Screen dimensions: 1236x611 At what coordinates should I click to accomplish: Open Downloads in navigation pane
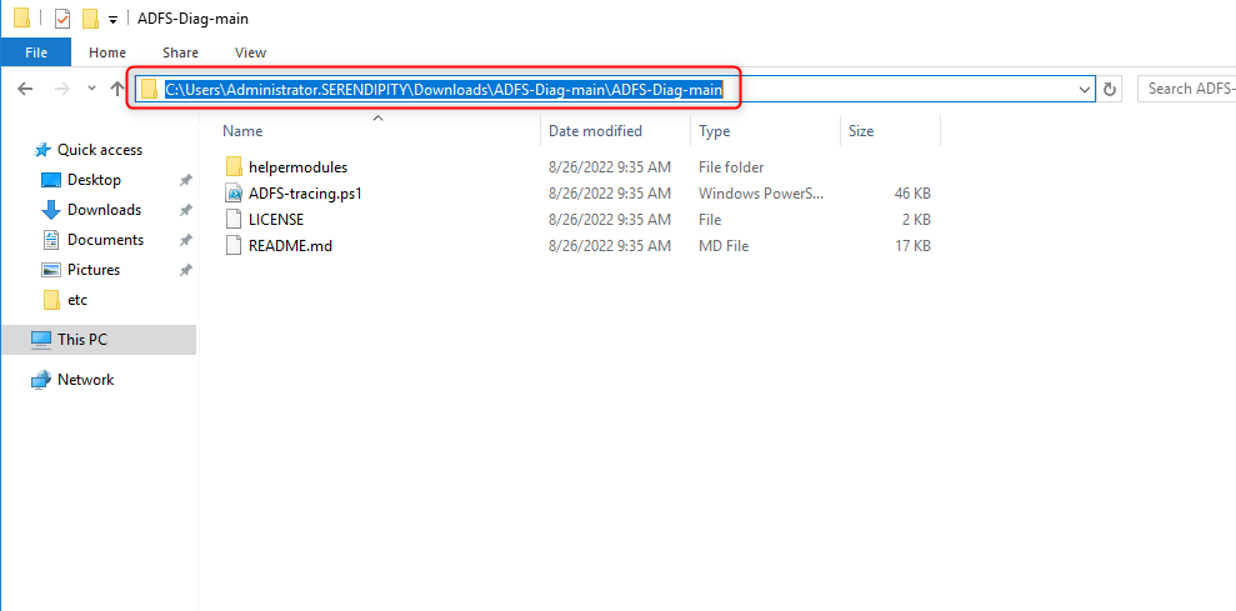tap(104, 209)
